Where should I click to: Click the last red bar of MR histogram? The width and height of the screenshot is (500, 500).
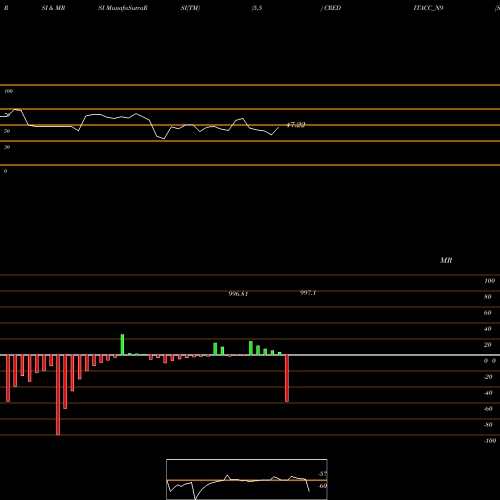(x=287, y=378)
